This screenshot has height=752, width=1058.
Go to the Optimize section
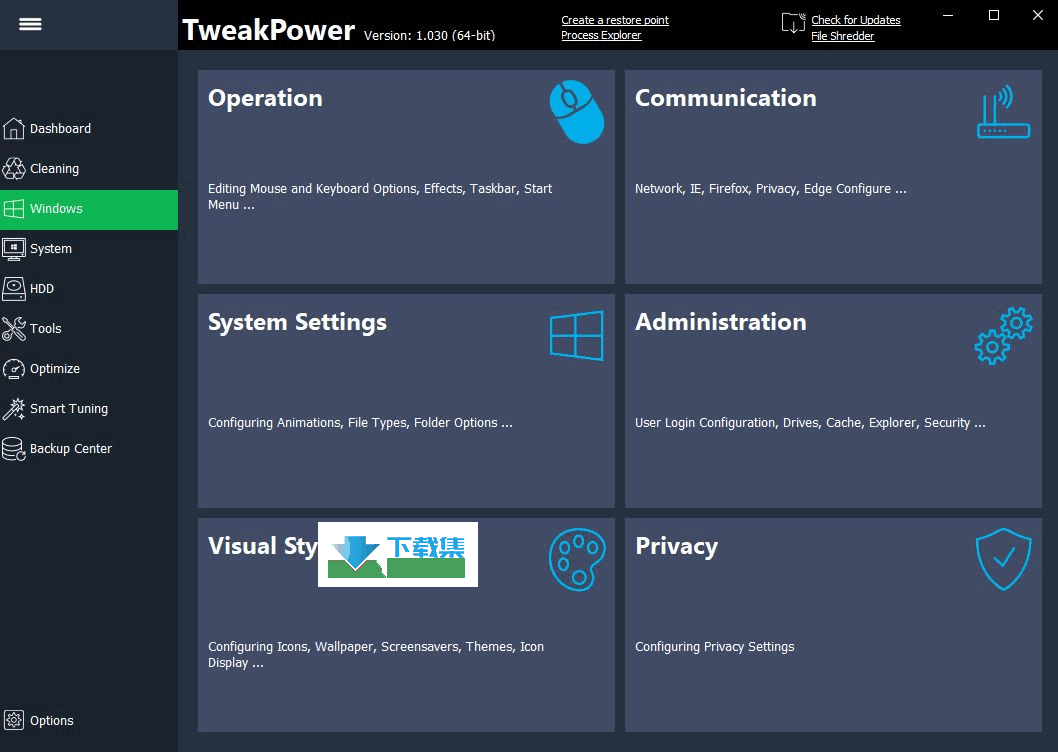coord(89,369)
